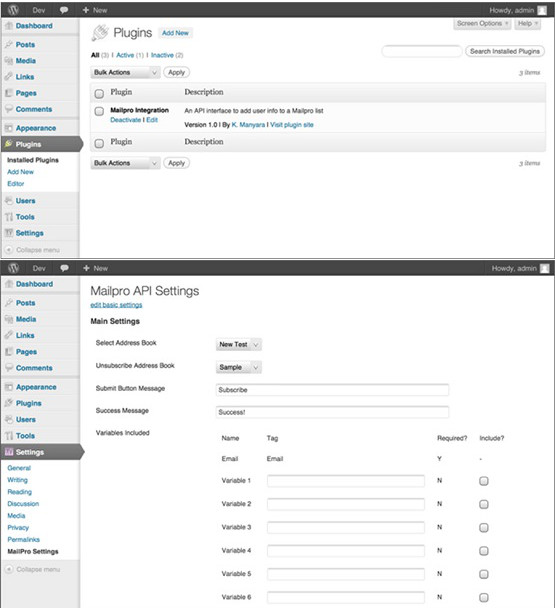Click the plus New icon in top admin bar
The width and height of the screenshot is (555, 608).
click(86, 10)
